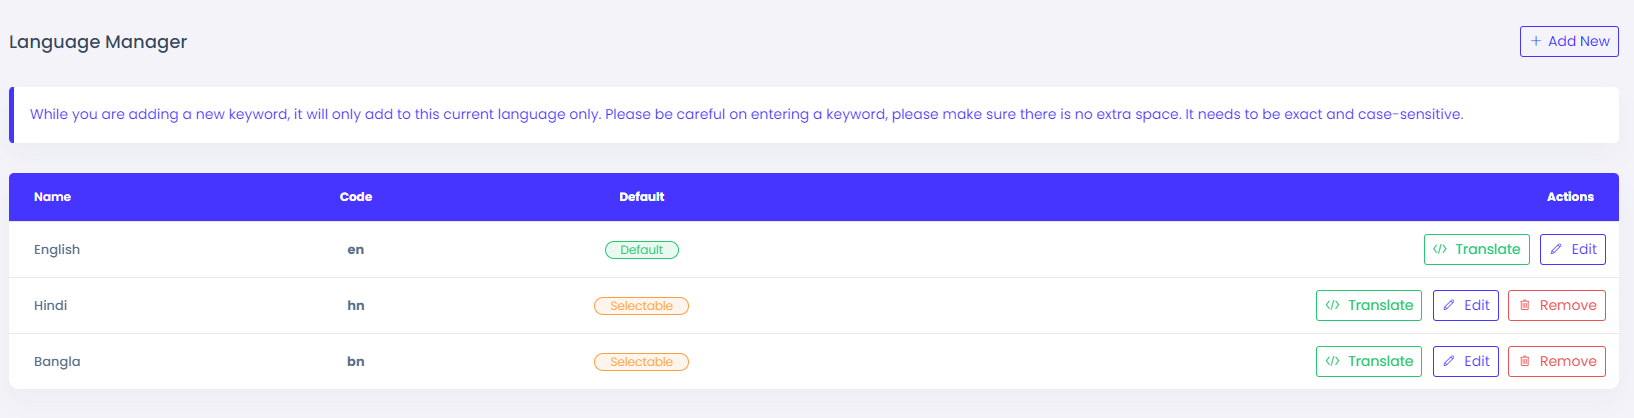The height and width of the screenshot is (418, 1634).
Task: Click the code icon in Bangla's Translate button
Action: pos(1332,361)
